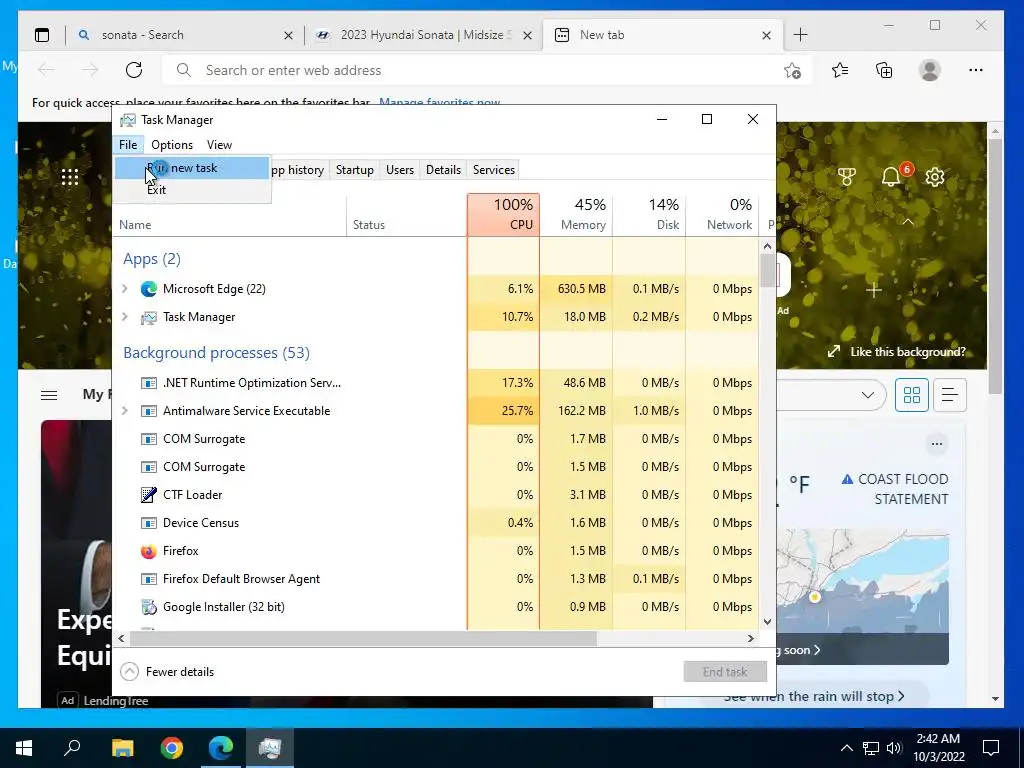
Task: Open the taskbar clock and date
Action: coord(938,748)
